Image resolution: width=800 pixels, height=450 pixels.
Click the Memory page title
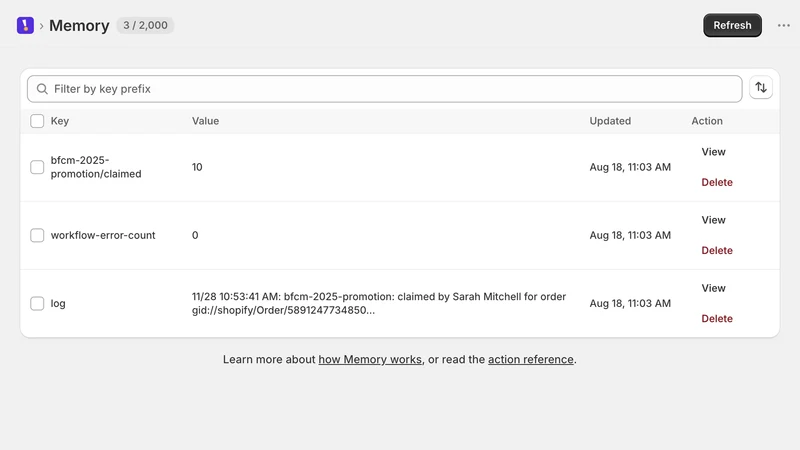coord(79,26)
